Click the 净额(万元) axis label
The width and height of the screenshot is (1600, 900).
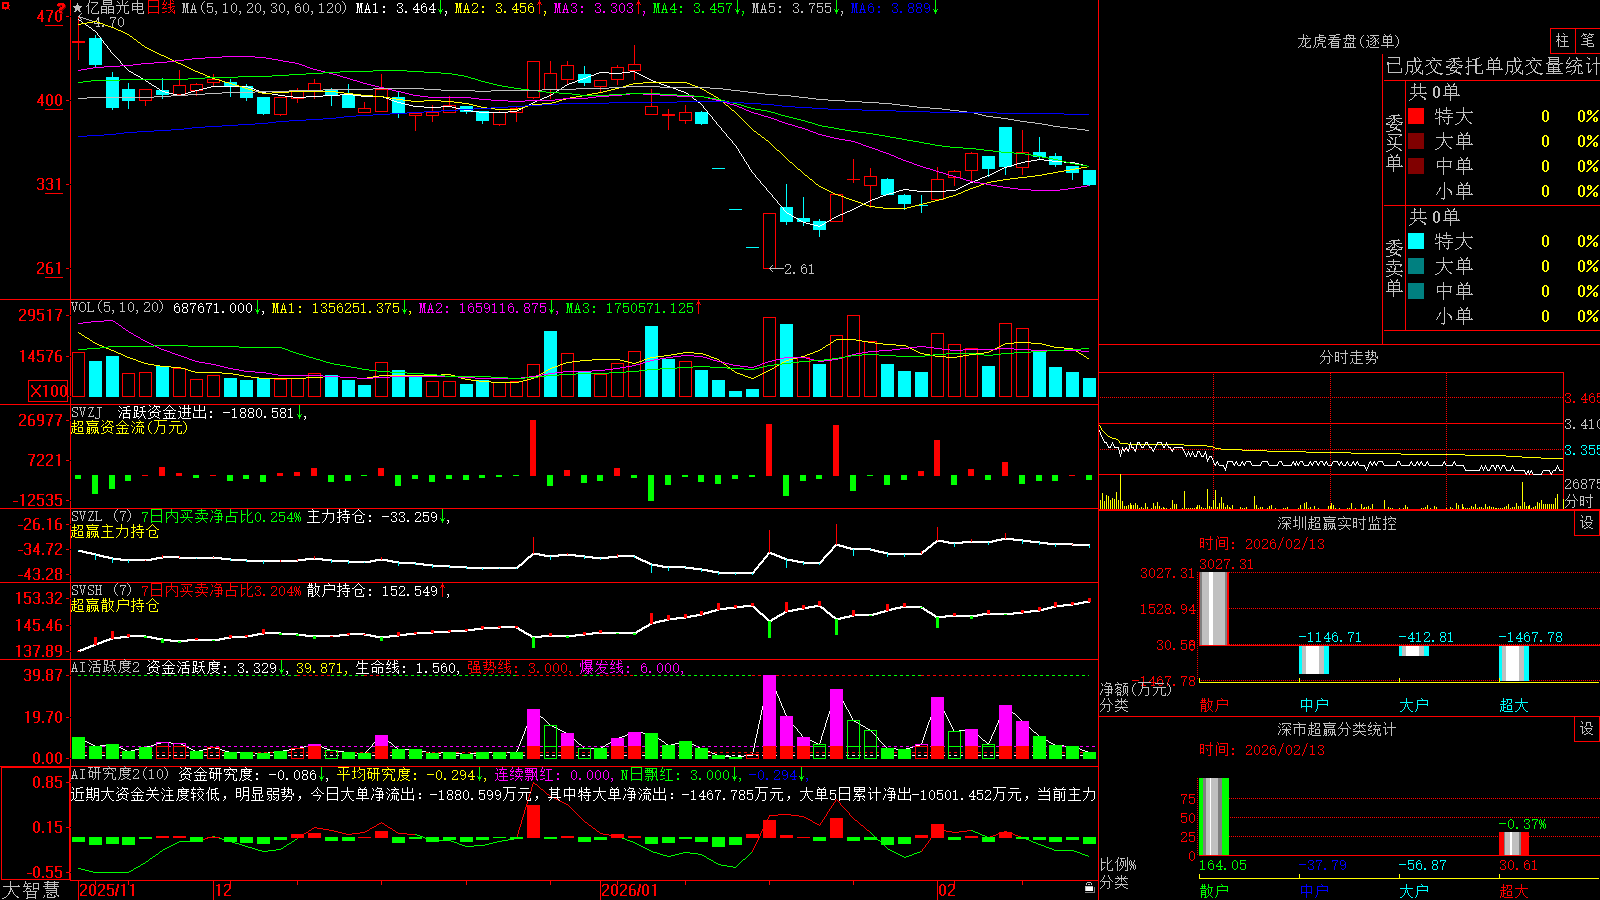coord(1135,689)
